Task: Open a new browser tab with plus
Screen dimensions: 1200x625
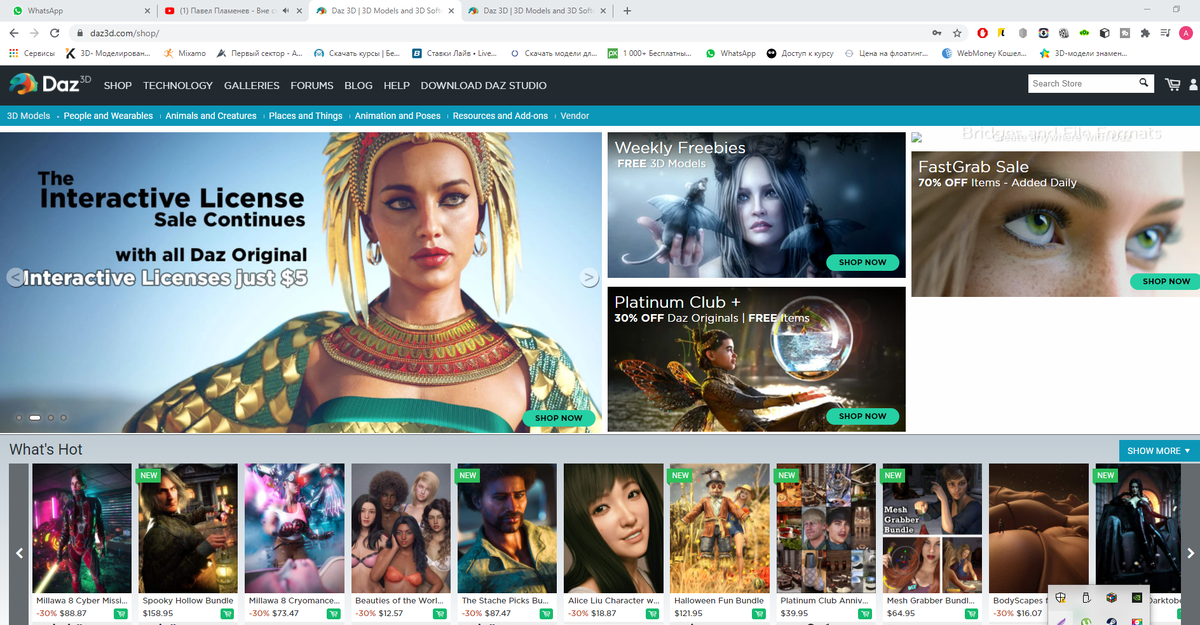Action: [x=627, y=11]
